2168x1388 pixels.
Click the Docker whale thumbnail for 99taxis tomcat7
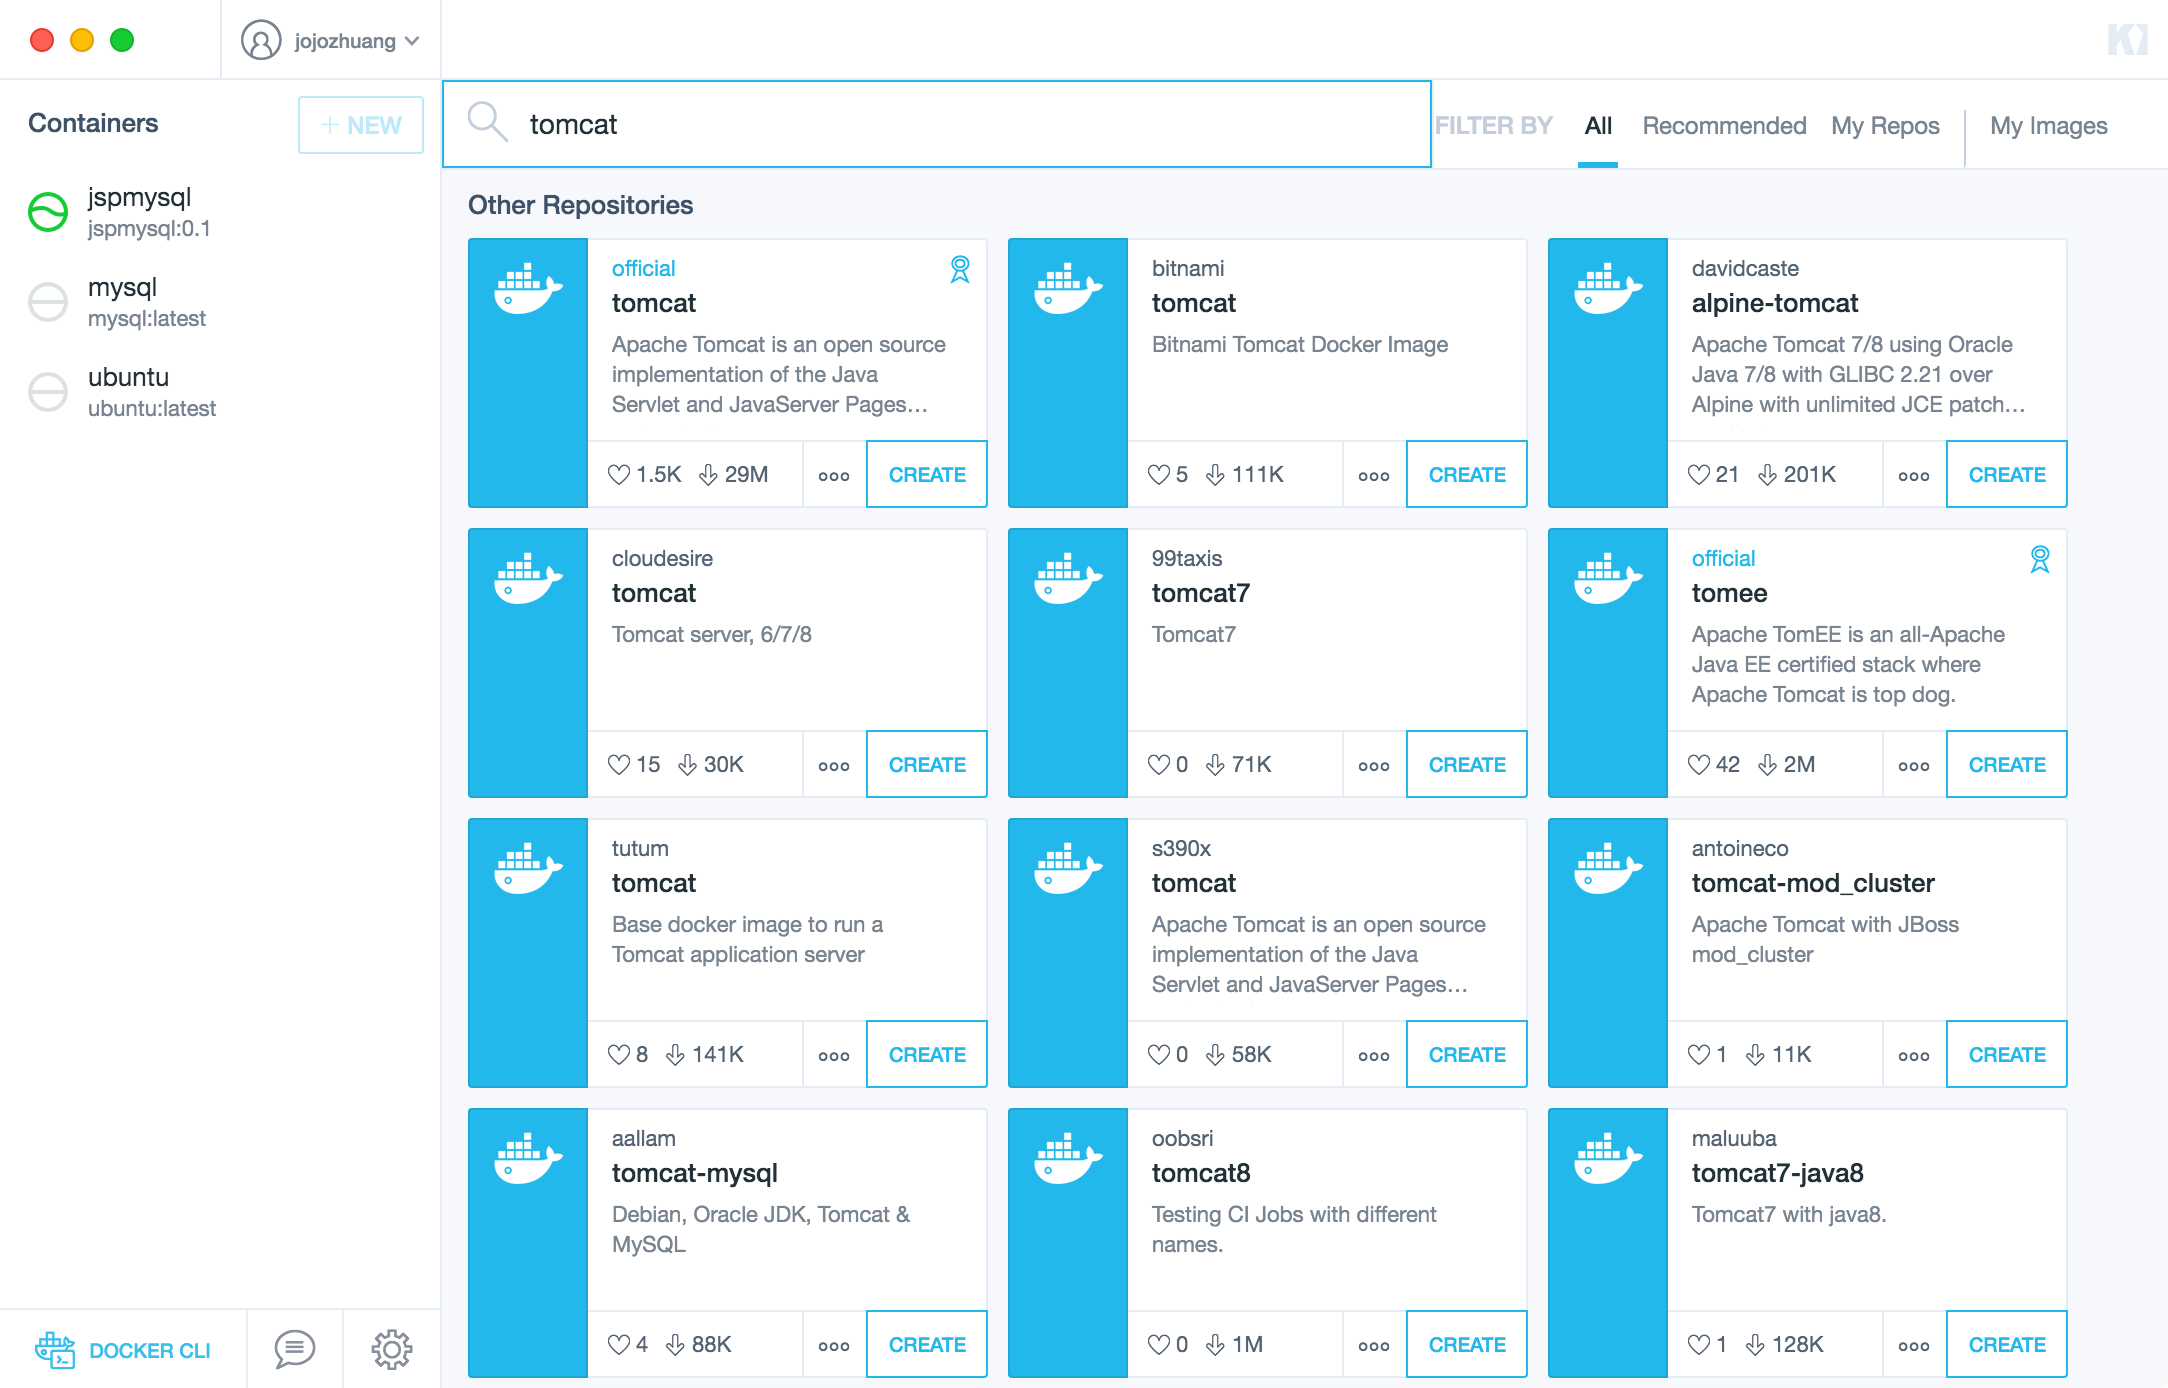tap(1068, 662)
